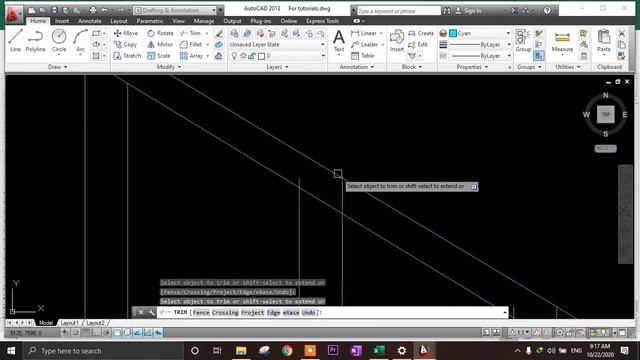Click the Paste tool
This screenshot has width=640, height=360.
pos(604,41)
